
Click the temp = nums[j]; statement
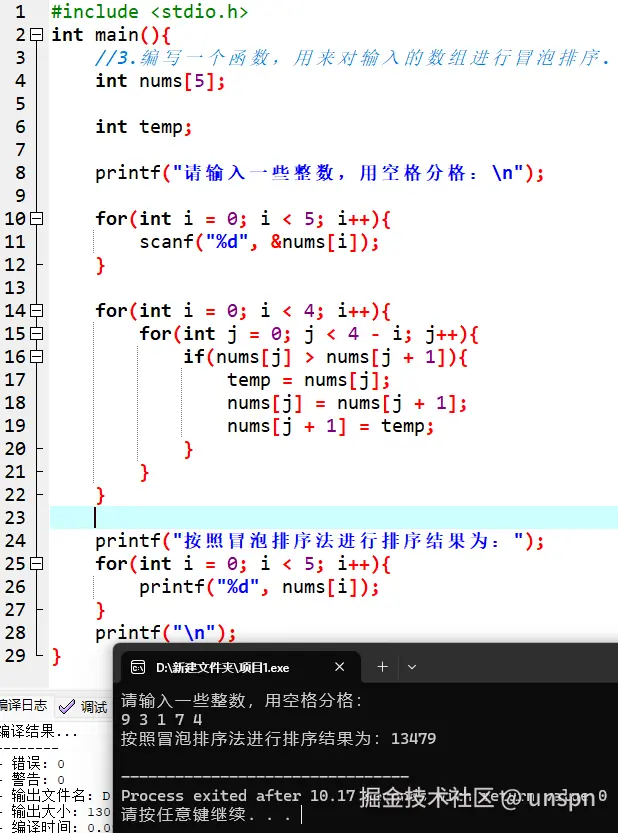point(308,380)
